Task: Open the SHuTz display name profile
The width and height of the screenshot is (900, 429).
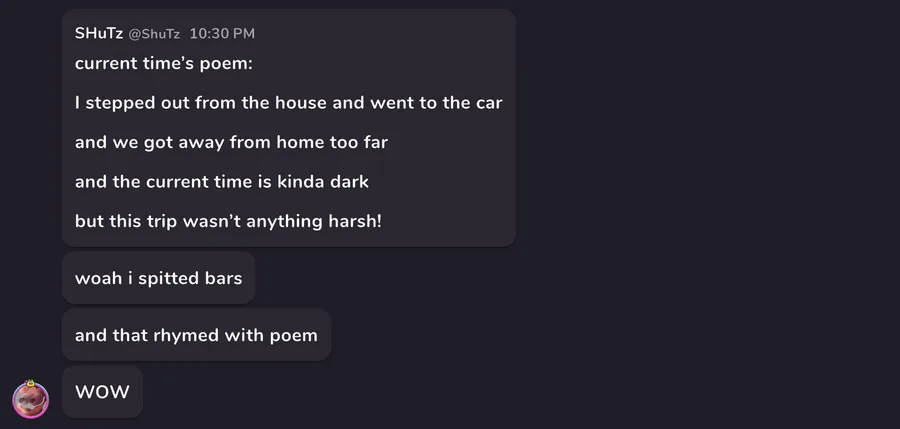Action: coord(99,34)
